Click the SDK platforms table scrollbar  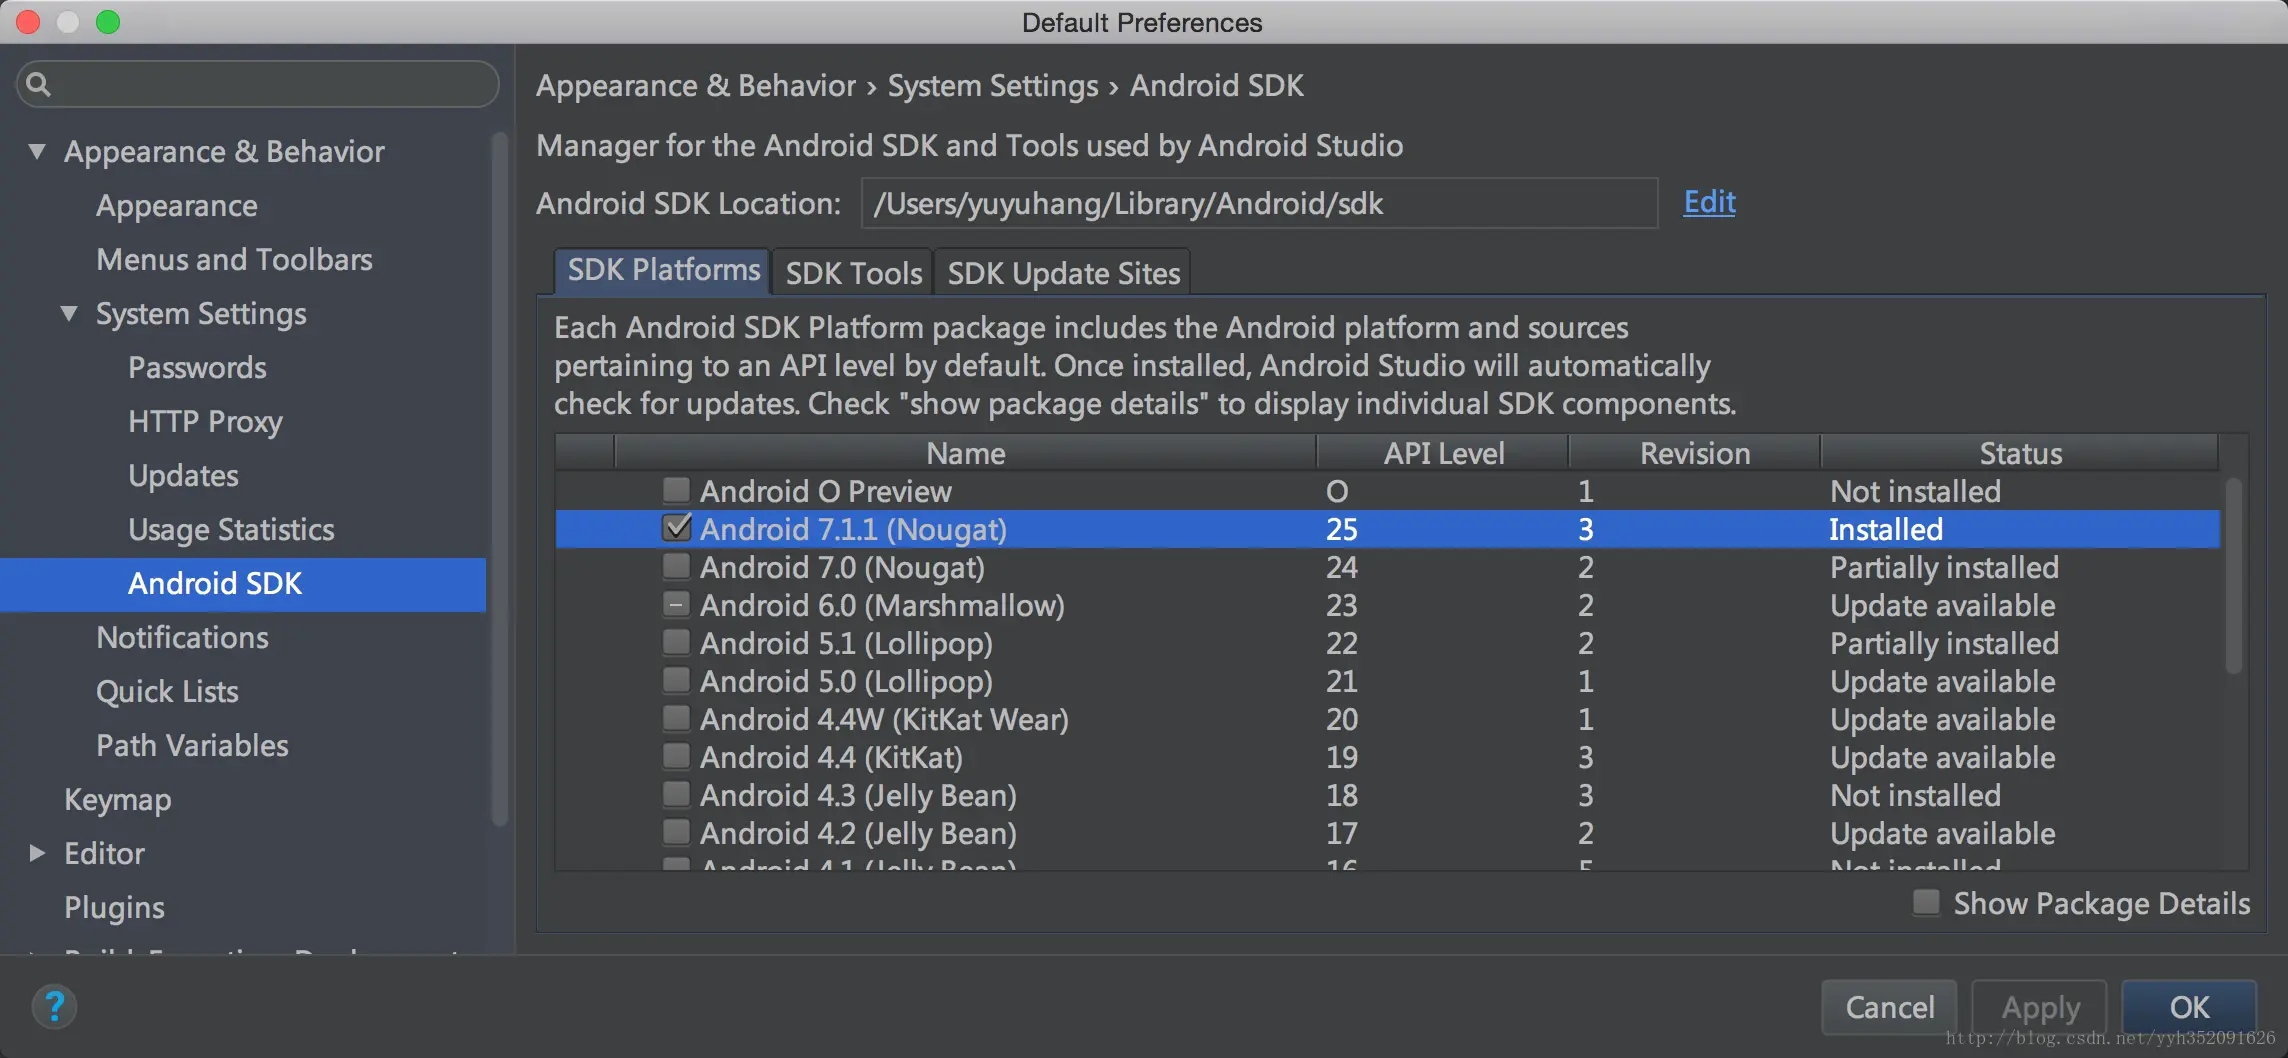click(2233, 576)
